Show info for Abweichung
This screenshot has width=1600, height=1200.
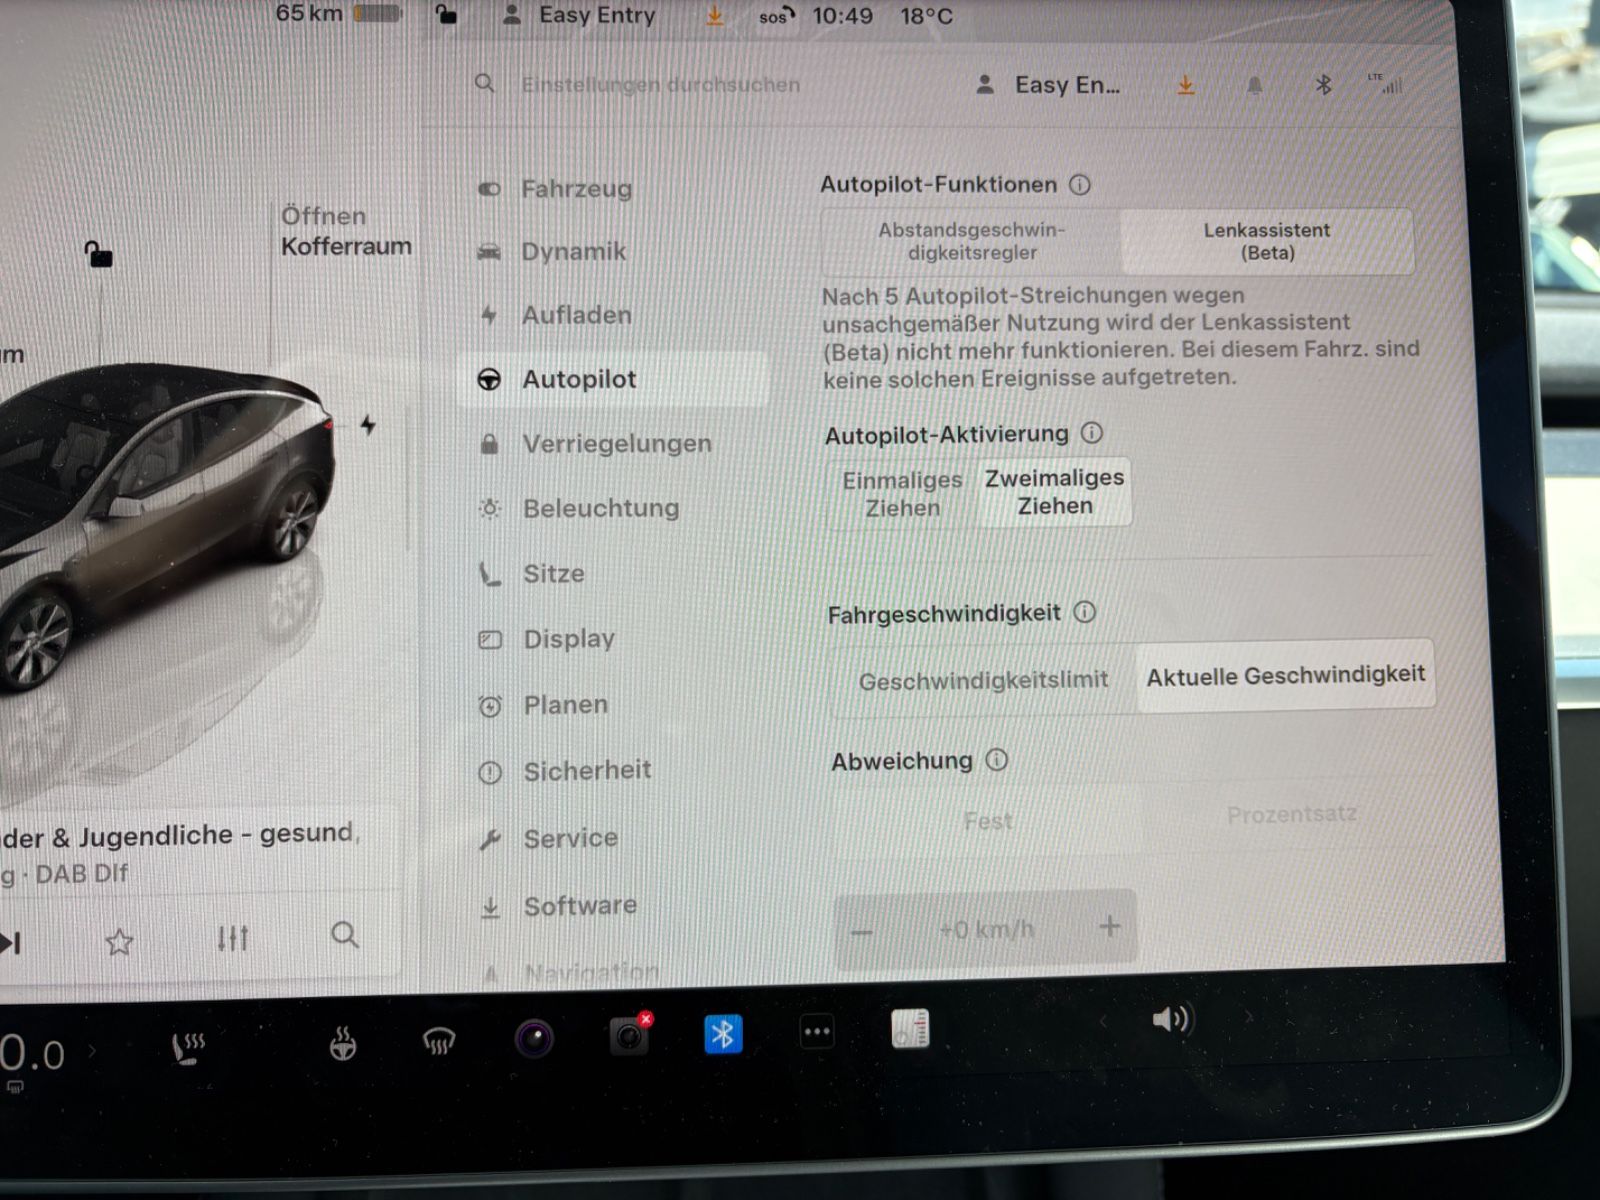[997, 760]
